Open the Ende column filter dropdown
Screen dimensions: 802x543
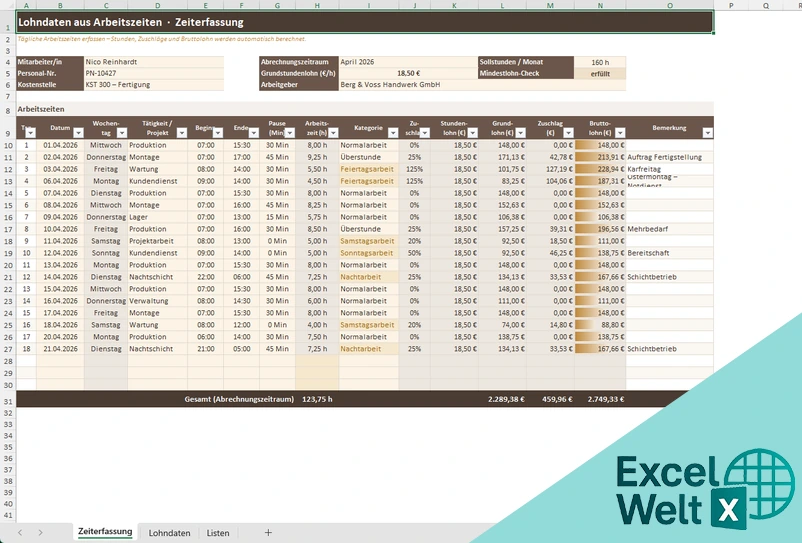(254, 133)
